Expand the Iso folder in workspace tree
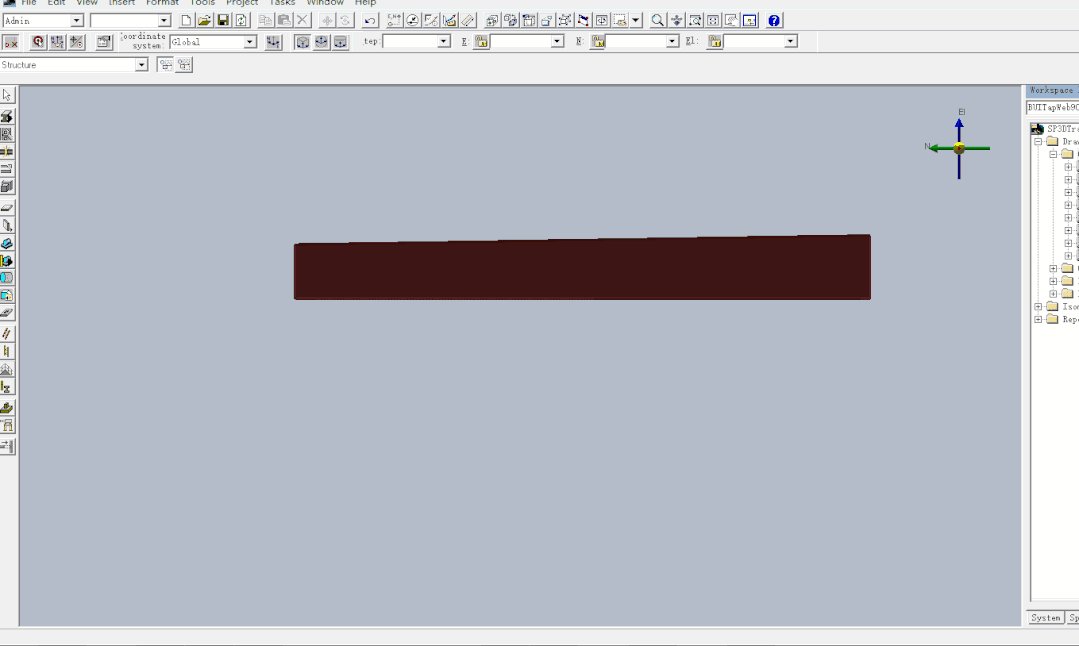The width and height of the screenshot is (1079, 646). tap(1038, 307)
